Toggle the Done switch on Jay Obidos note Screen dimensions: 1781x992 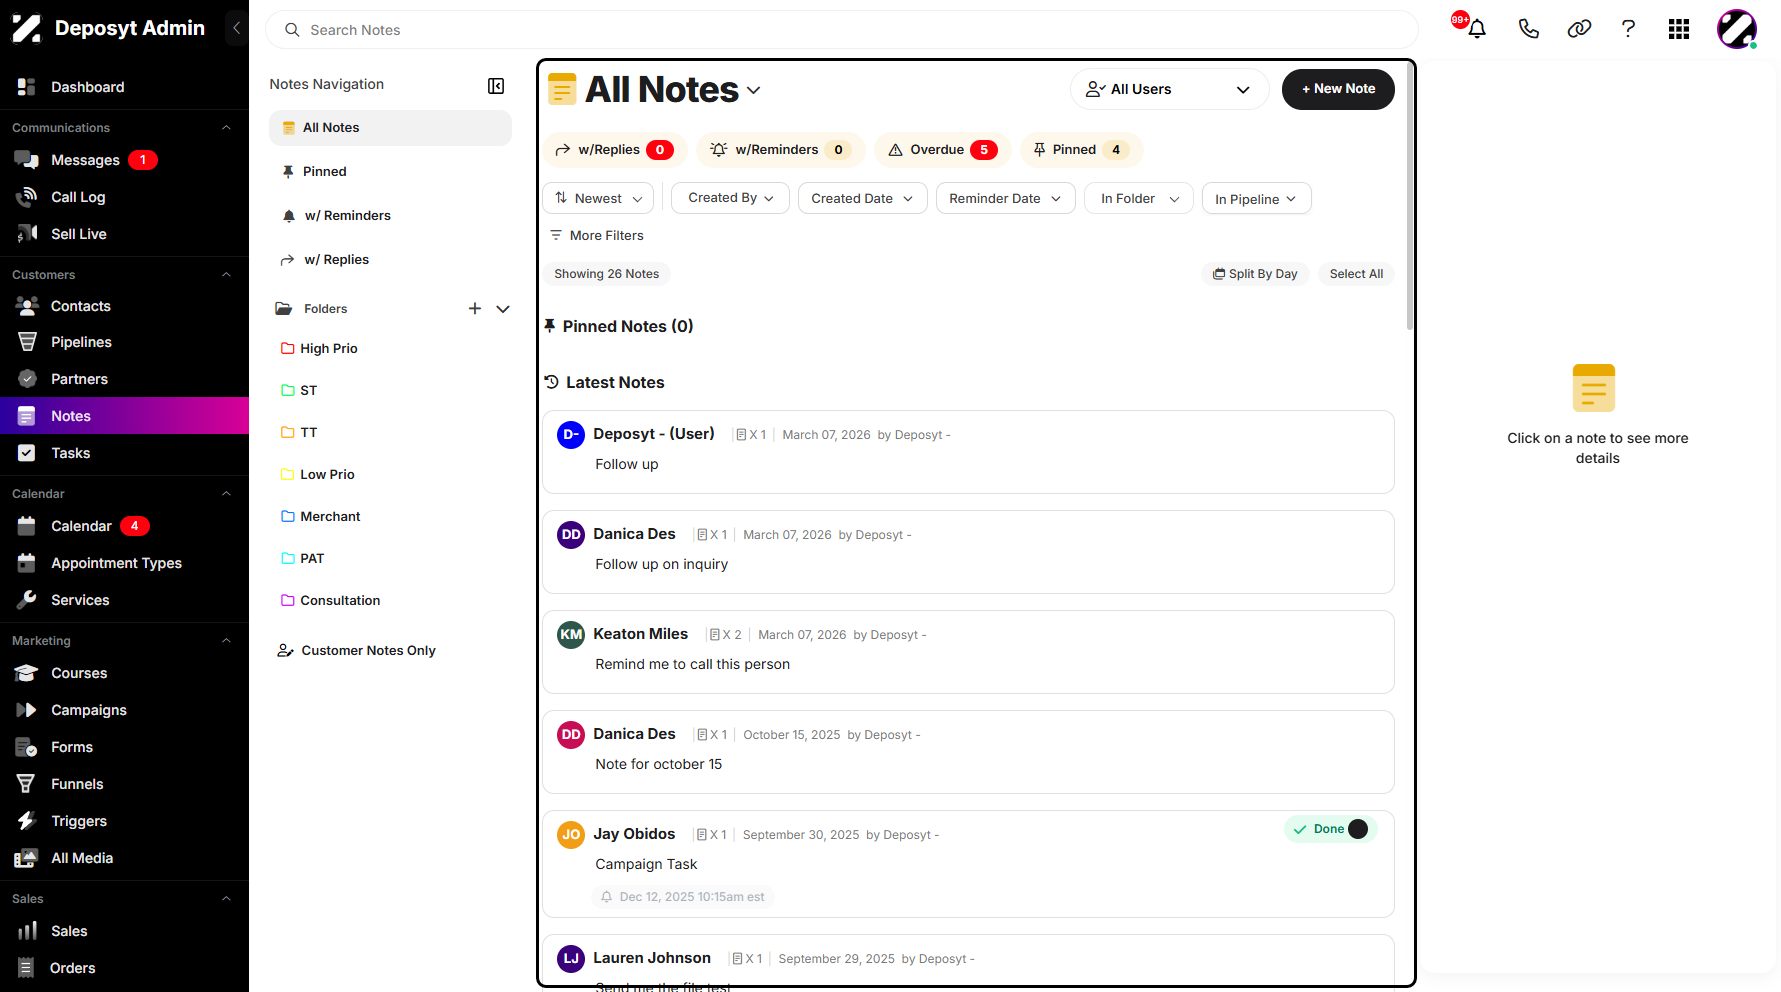tap(1357, 829)
